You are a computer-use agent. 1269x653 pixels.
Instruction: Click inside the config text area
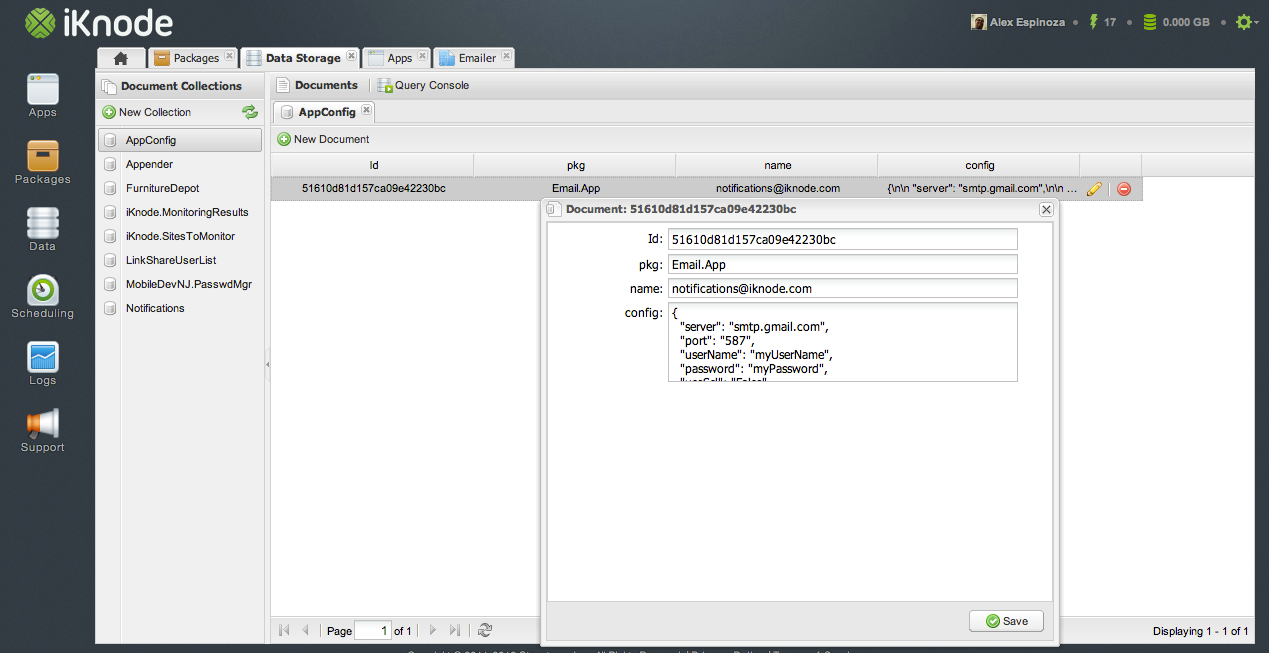(843, 342)
